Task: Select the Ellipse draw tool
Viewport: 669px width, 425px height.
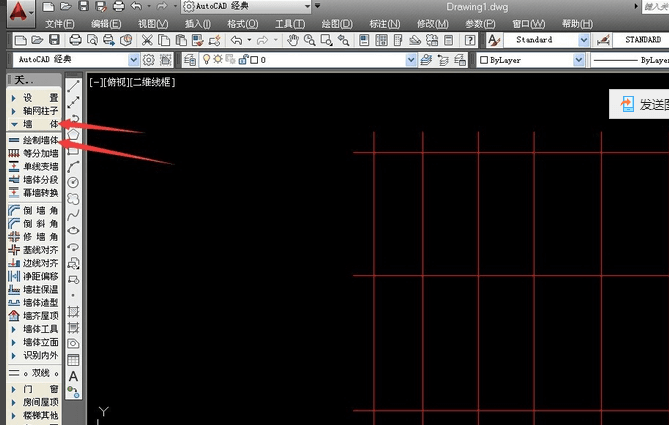Action: tap(73, 231)
